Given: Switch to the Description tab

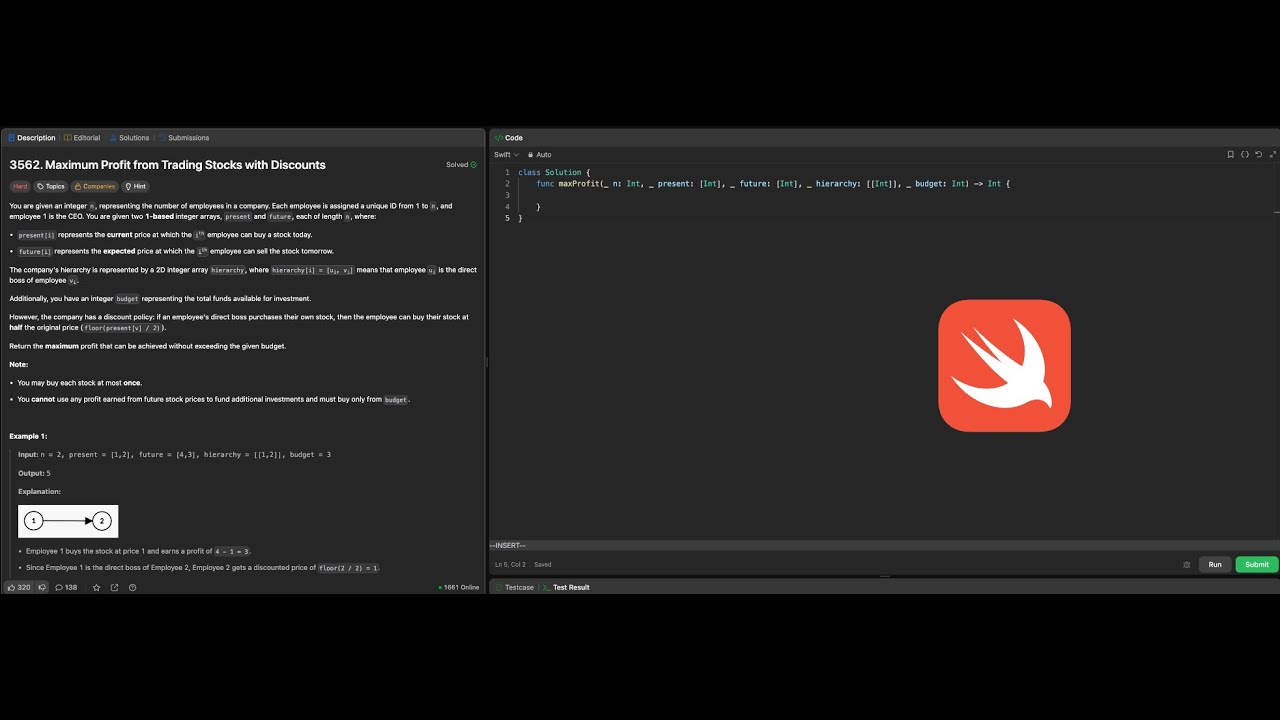Looking at the screenshot, I should coord(32,138).
